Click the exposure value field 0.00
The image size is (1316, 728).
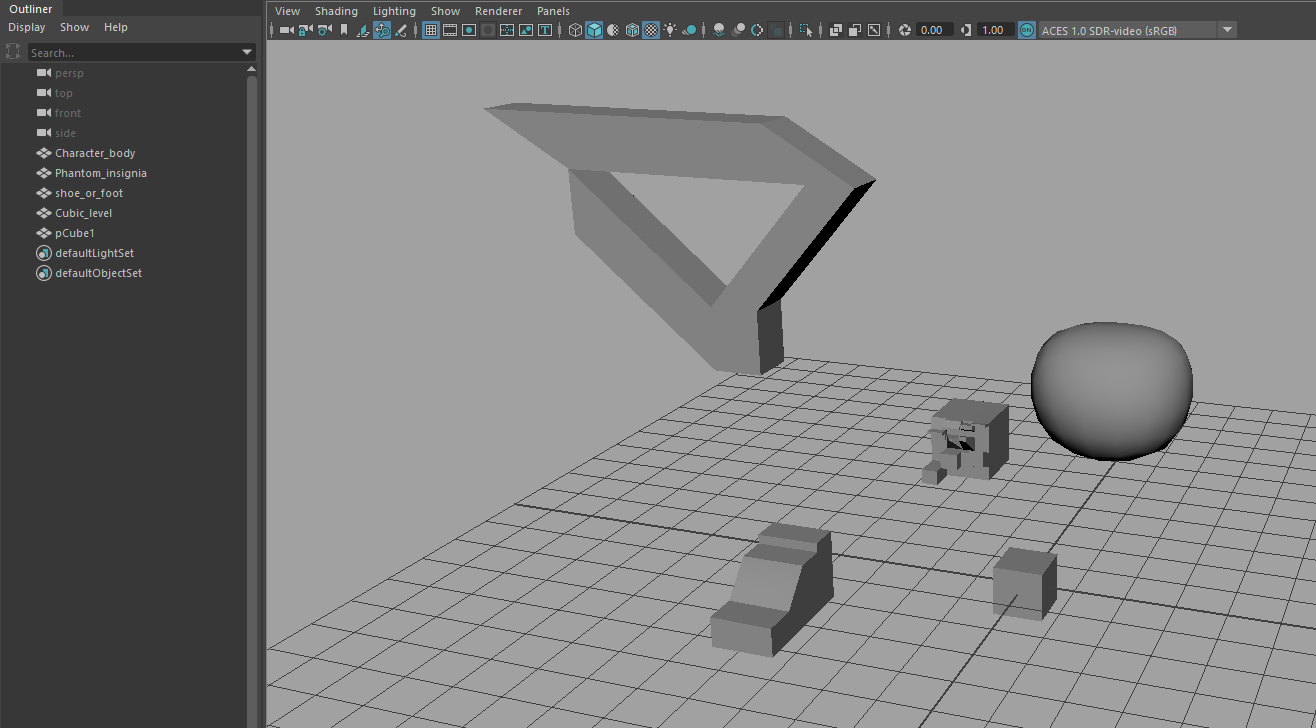(x=935, y=30)
